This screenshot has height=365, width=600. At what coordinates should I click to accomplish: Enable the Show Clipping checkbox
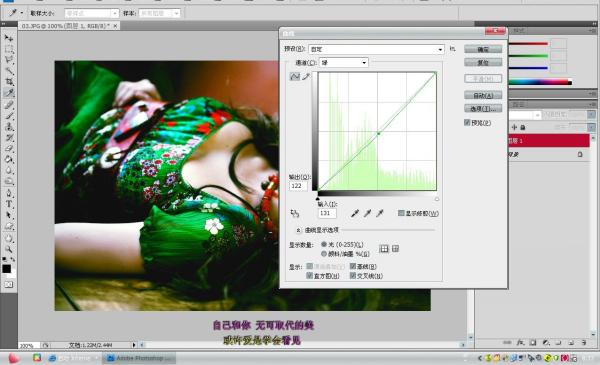pyautogui.click(x=401, y=213)
